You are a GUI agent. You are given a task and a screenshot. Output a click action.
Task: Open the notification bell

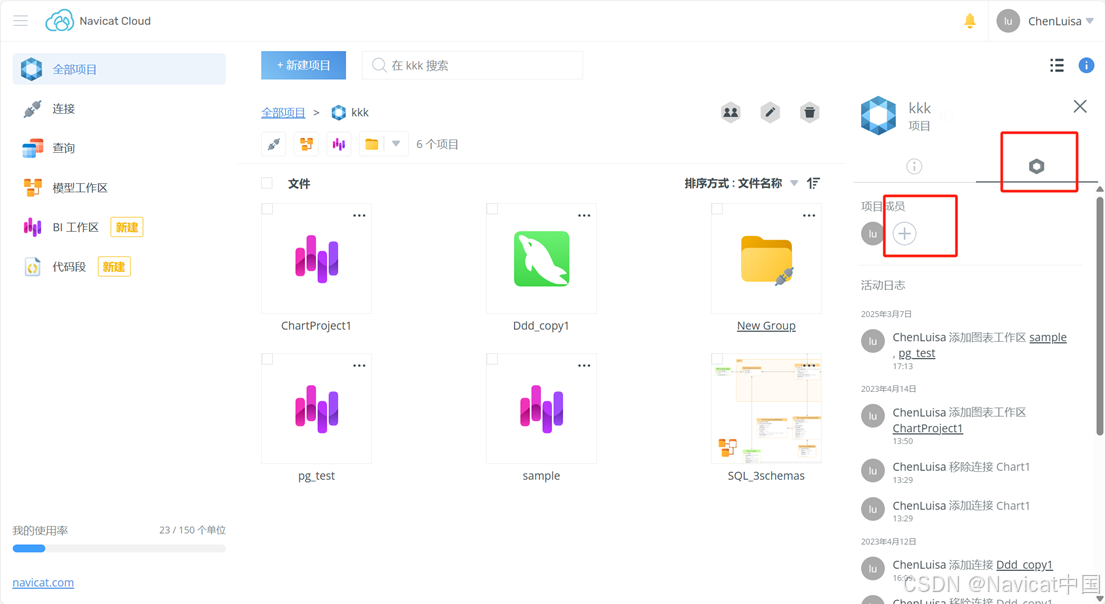click(x=970, y=21)
